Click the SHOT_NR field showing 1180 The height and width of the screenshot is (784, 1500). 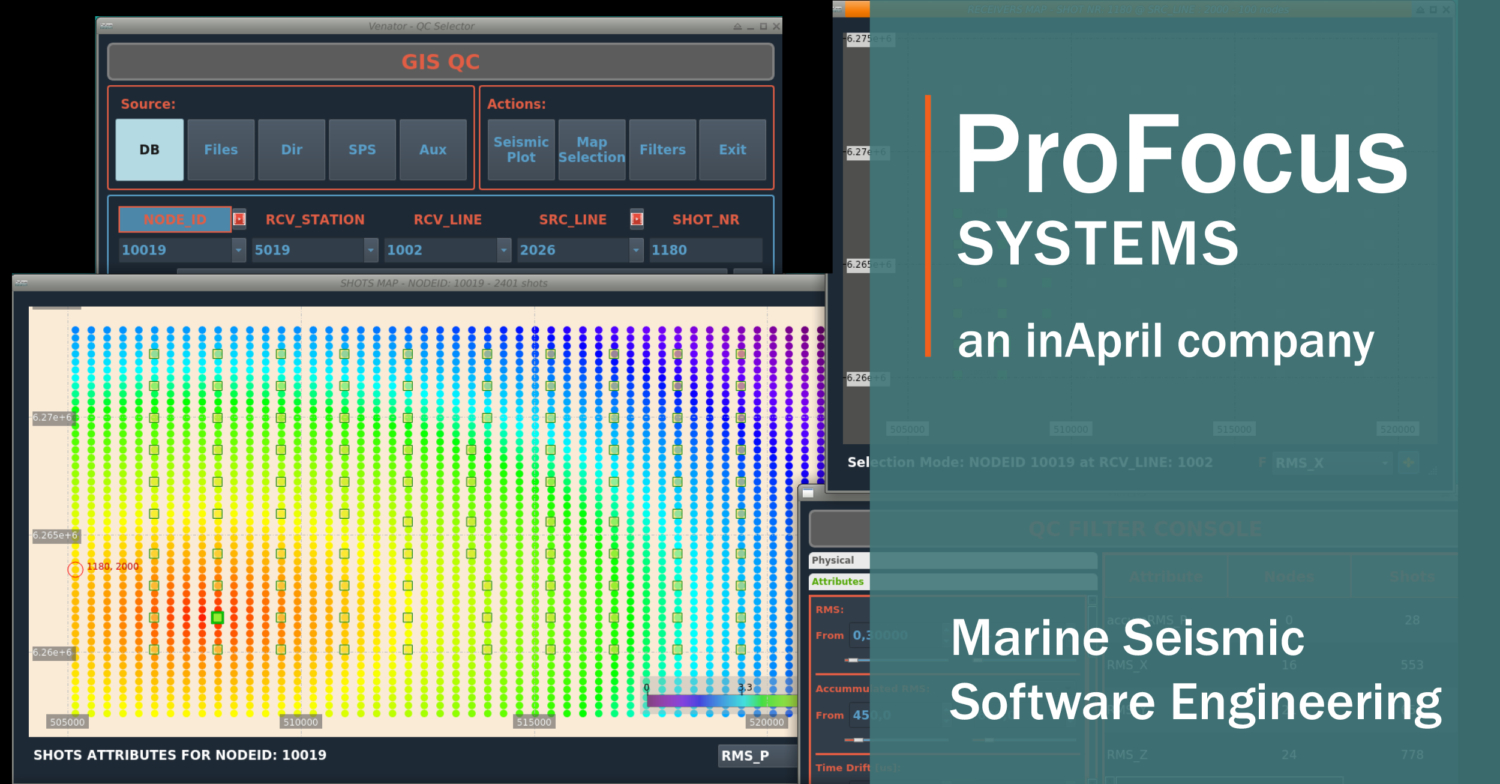tap(705, 250)
